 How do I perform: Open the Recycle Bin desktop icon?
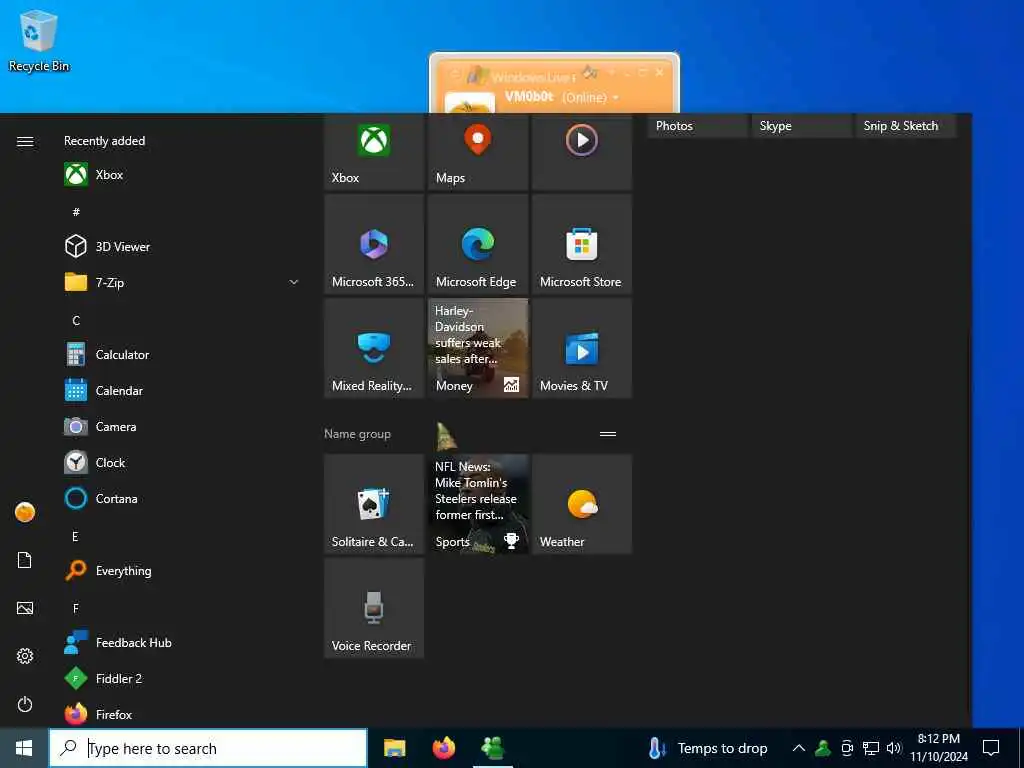(x=39, y=40)
